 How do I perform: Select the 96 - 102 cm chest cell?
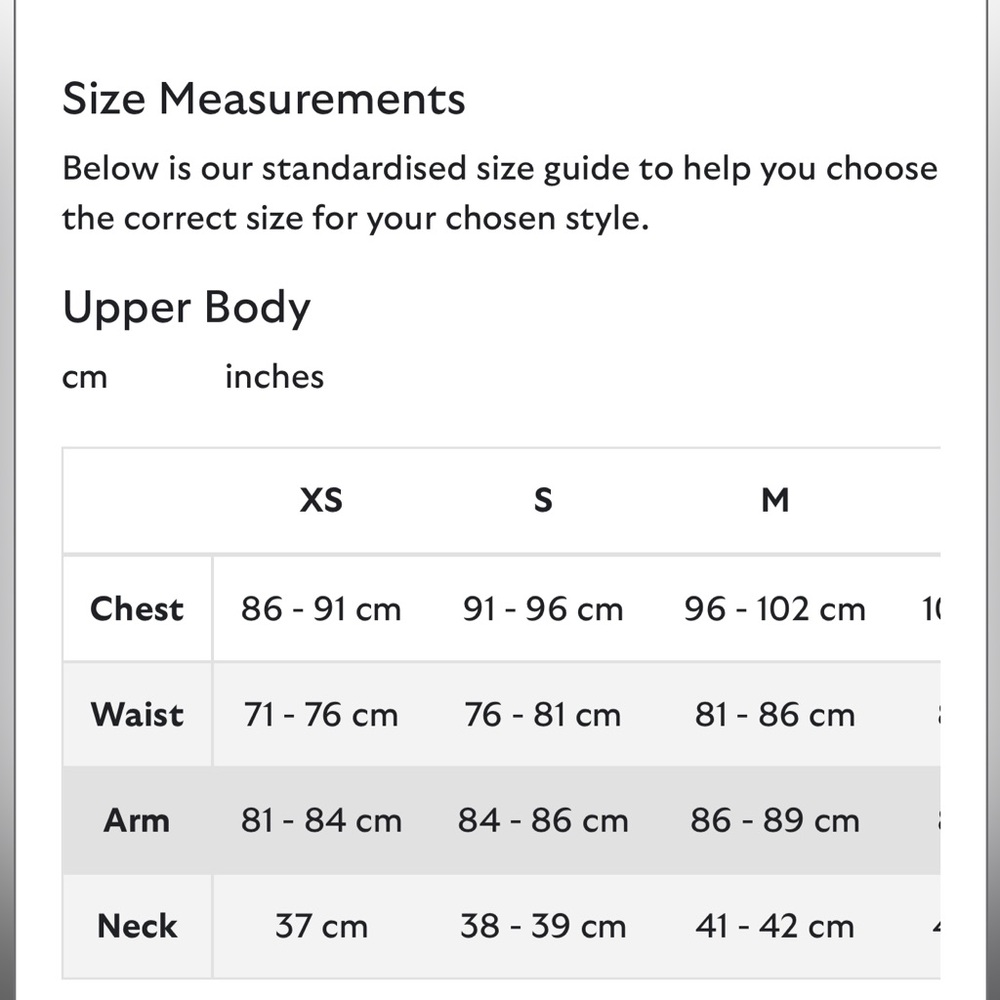point(775,608)
